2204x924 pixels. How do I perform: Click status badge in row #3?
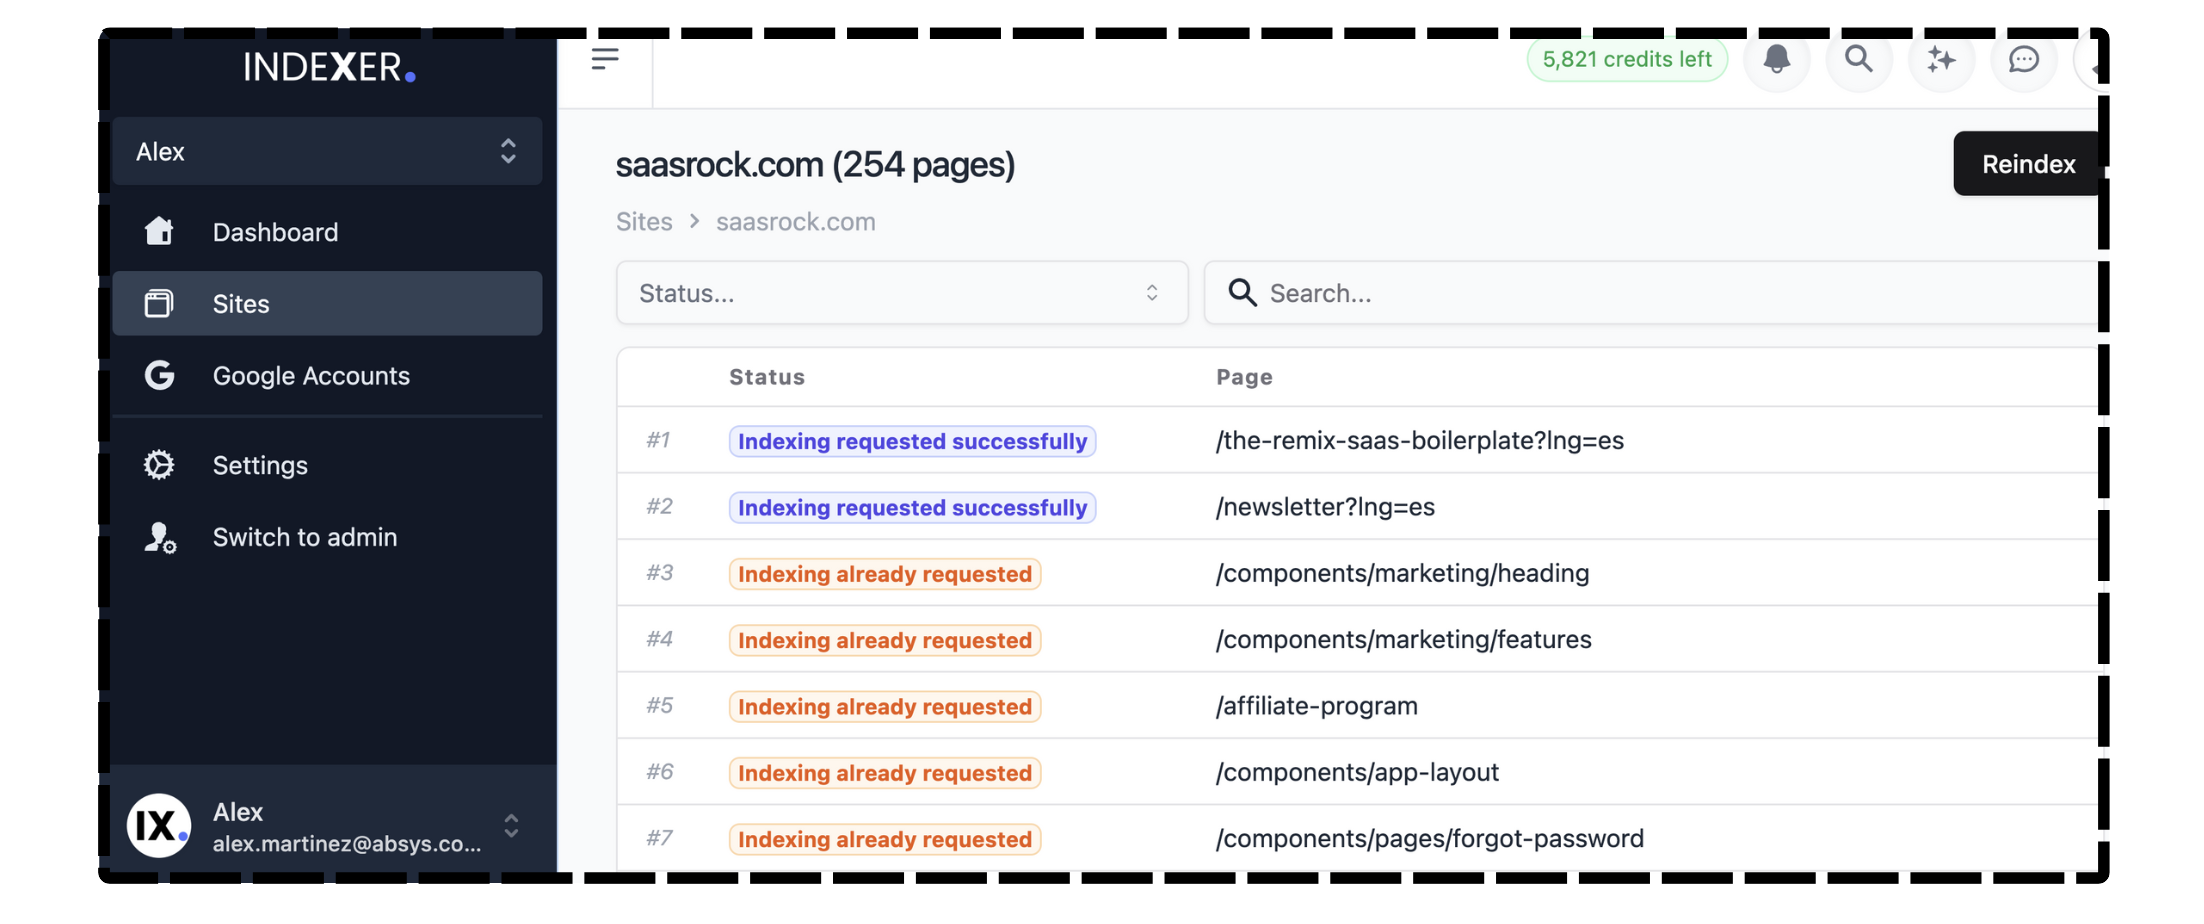coord(885,574)
